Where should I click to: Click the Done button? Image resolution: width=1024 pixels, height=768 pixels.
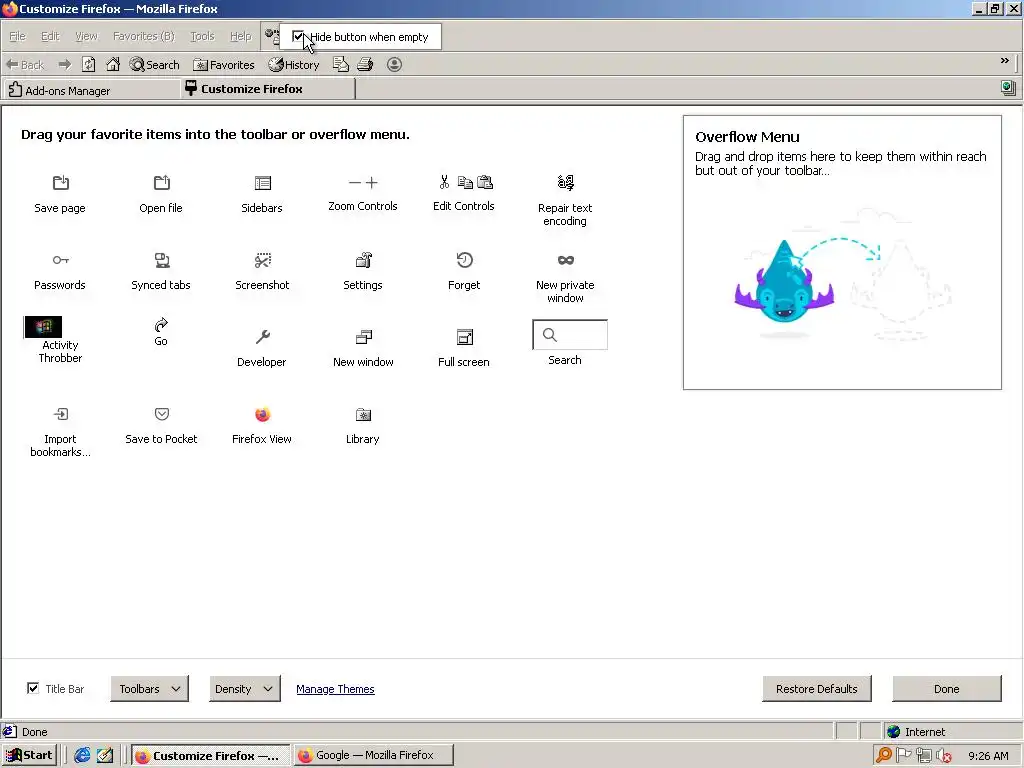946,689
